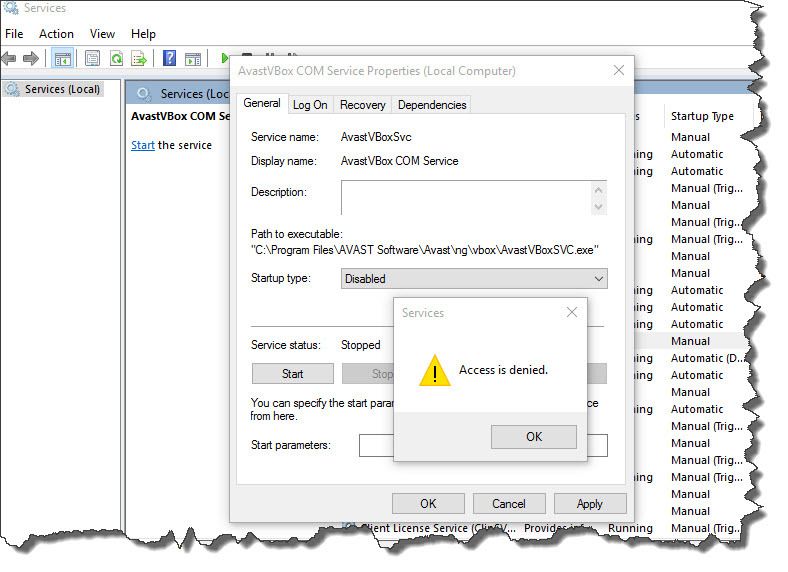788x572 pixels.
Task: Click OK in the Access is denied box
Action: 534,437
